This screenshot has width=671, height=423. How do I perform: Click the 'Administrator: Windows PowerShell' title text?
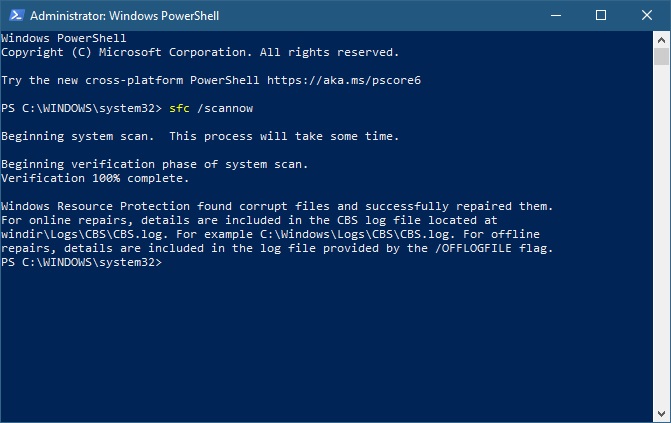point(125,16)
